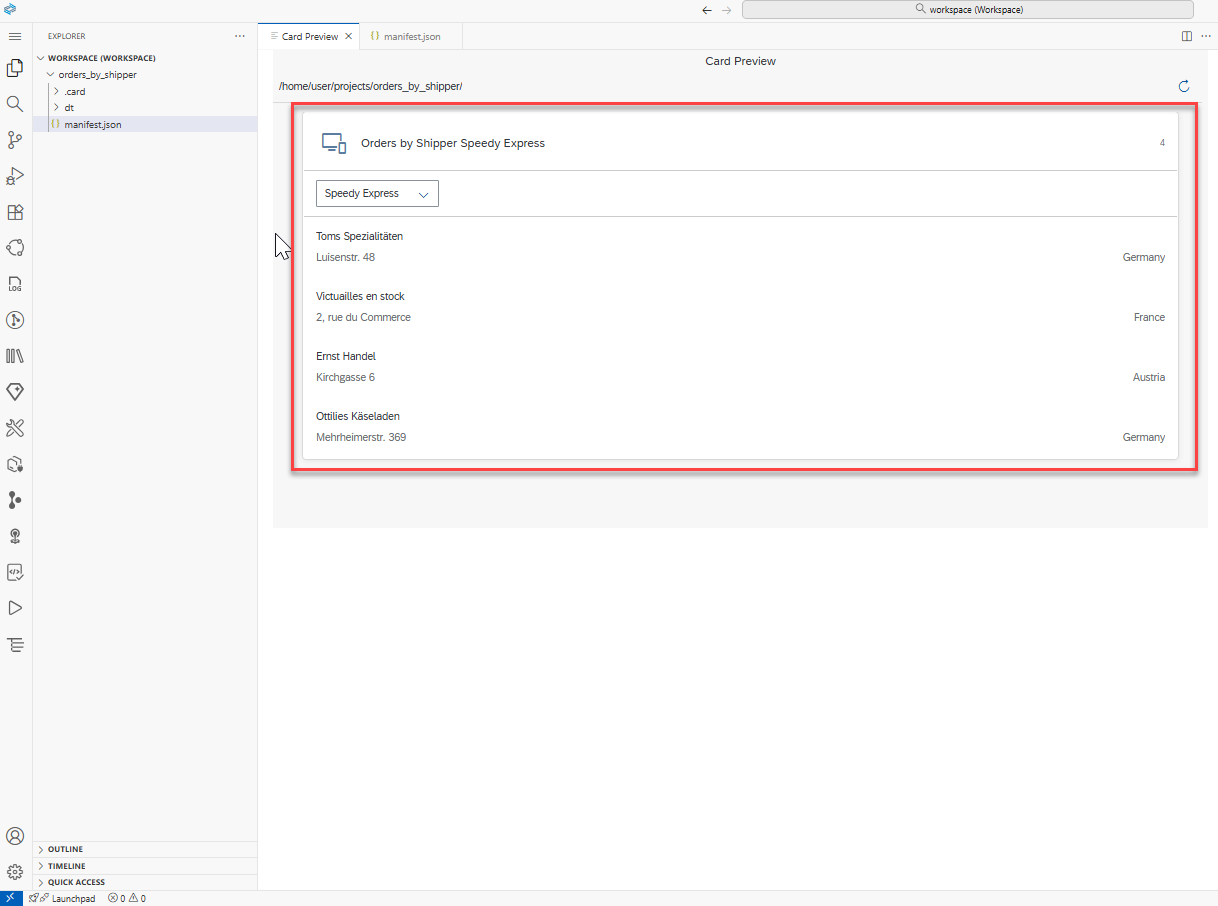Click the play triangle icon in activity bar
Viewport: 1218px width, 906px height.
15,608
